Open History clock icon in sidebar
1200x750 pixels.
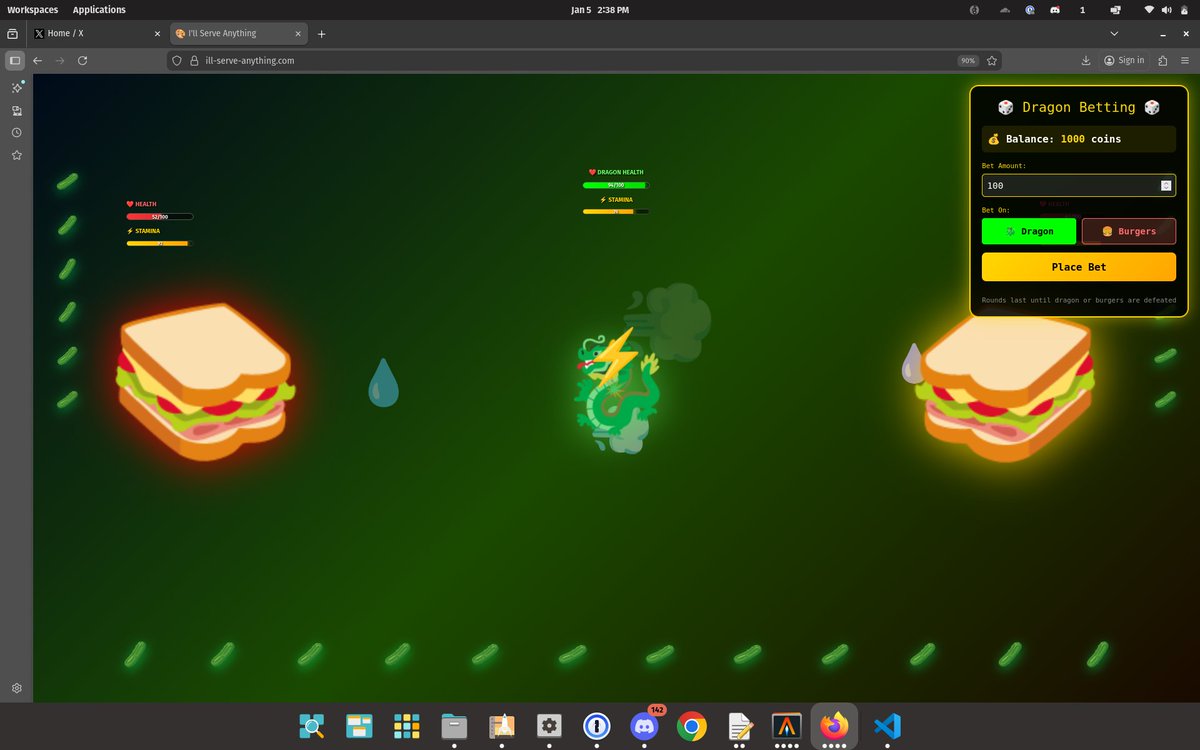point(17,133)
